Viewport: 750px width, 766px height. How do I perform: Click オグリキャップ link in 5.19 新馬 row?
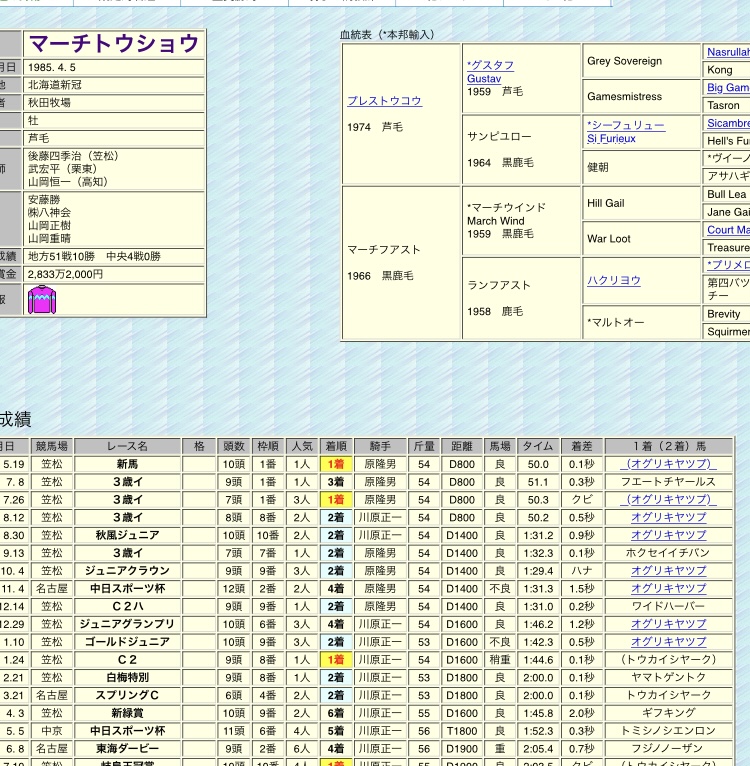coord(668,464)
